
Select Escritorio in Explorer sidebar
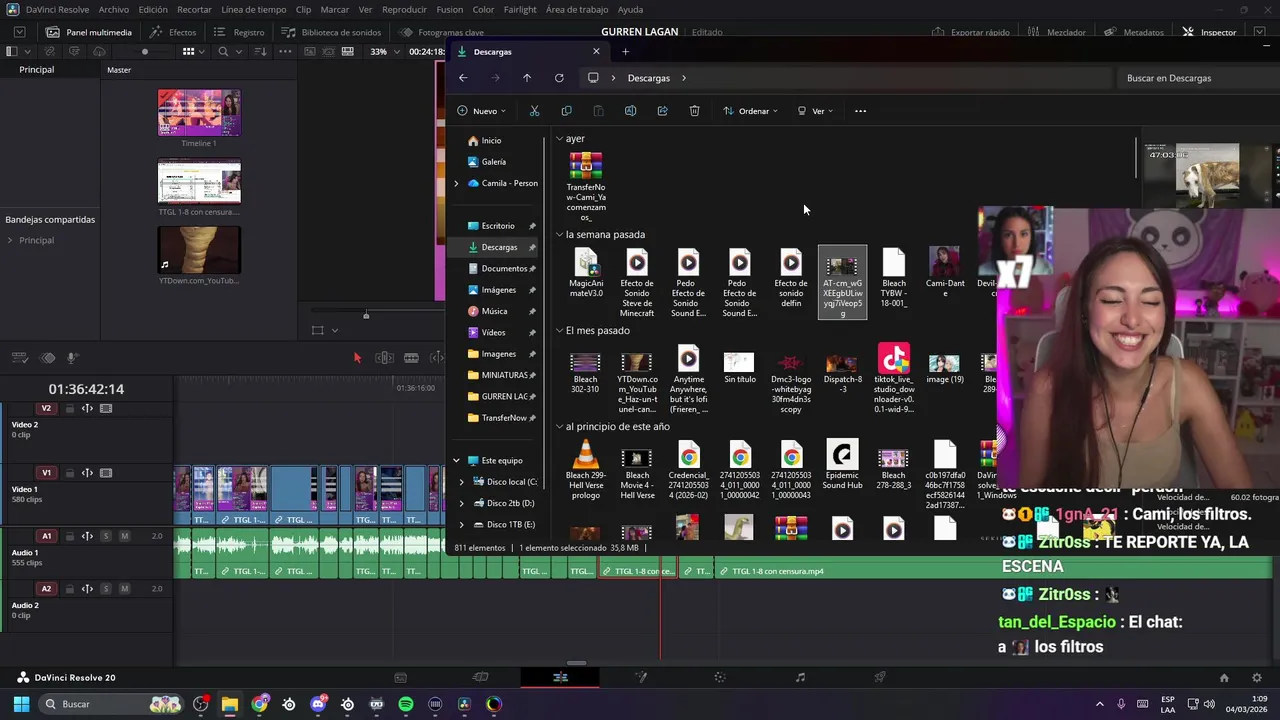point(498,226)
